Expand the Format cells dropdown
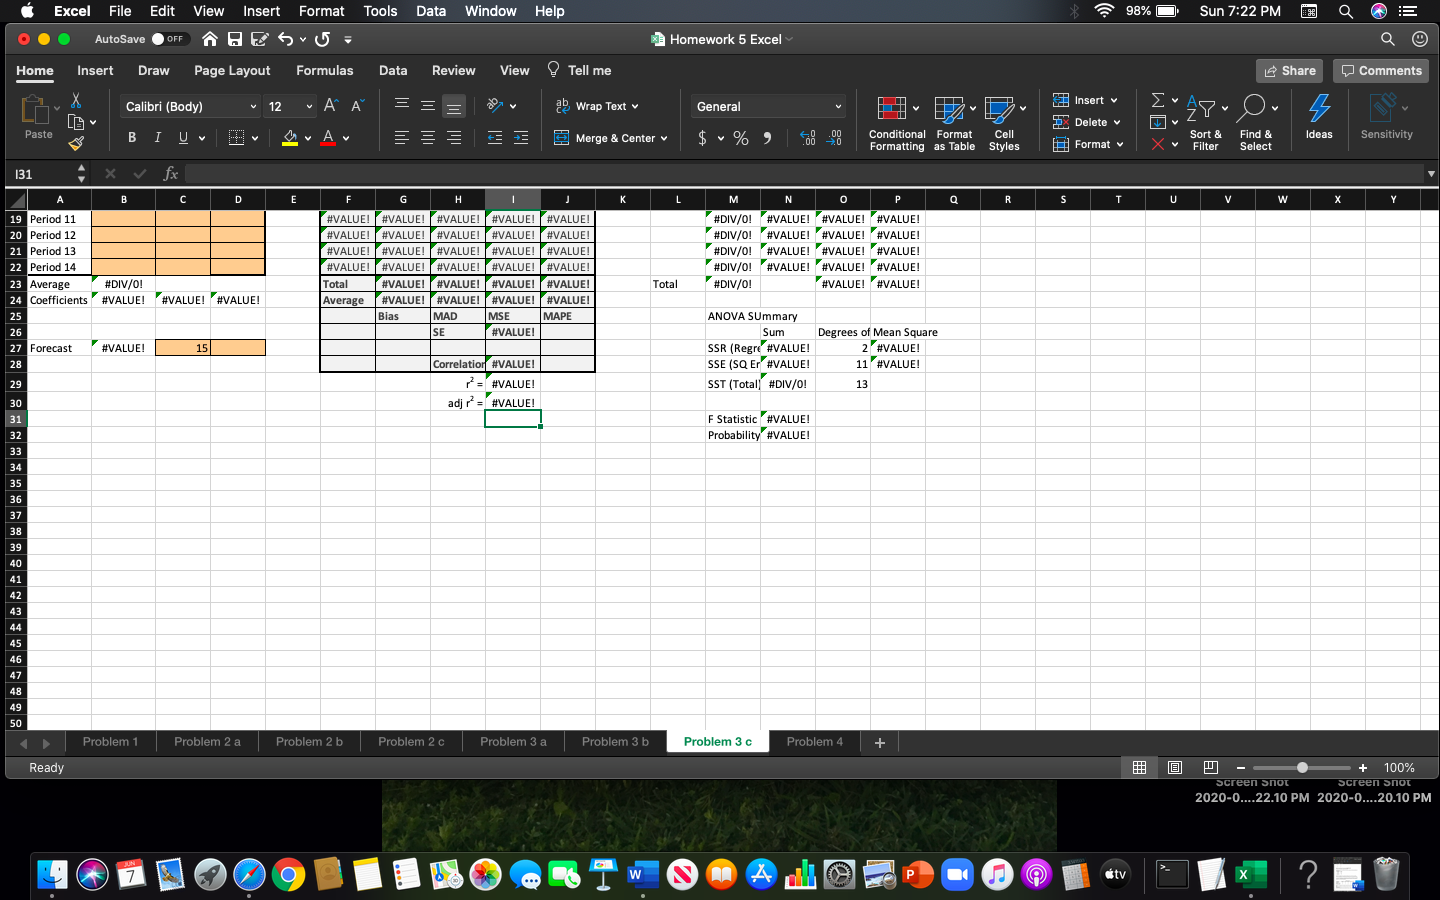The height and width of the screenshot is (900, 1440). [x=1120, y=144]
